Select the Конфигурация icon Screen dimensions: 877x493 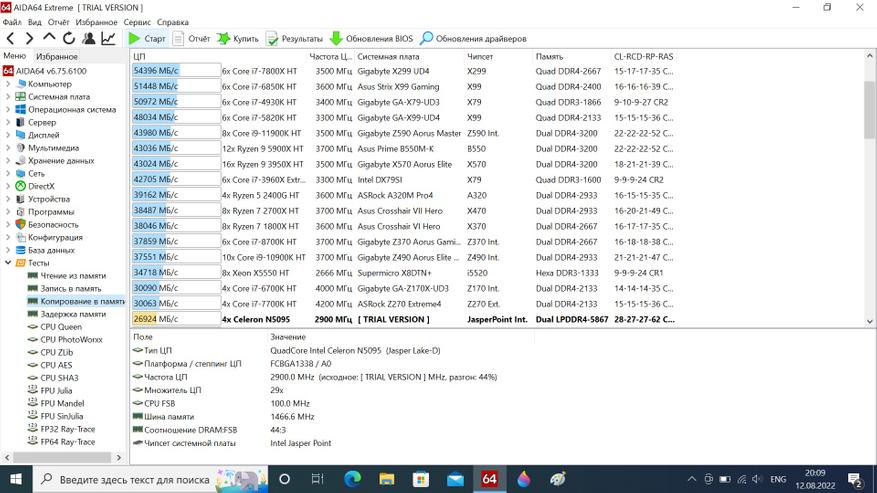tap(21, 237)
